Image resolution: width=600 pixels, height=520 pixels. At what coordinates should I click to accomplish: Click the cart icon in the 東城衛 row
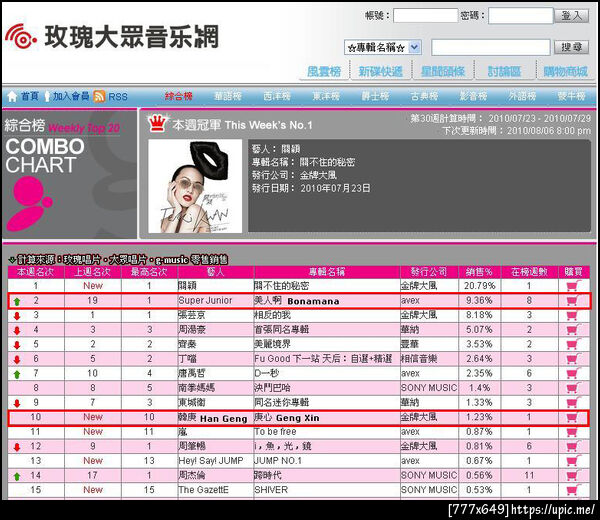click(x=573, y=402)
